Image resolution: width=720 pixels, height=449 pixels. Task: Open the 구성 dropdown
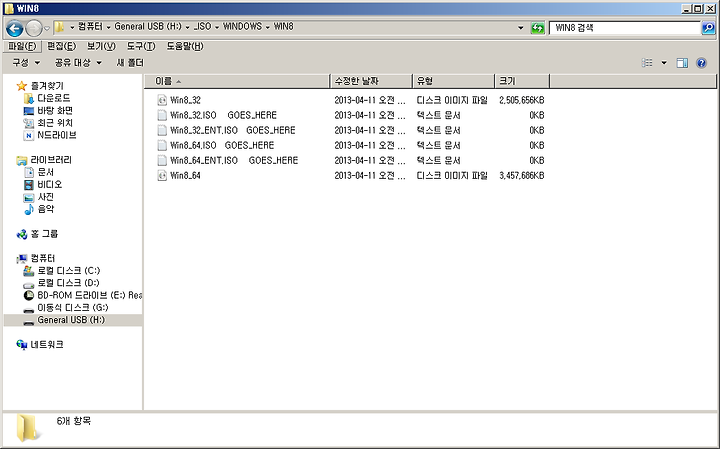pos(26,62)
